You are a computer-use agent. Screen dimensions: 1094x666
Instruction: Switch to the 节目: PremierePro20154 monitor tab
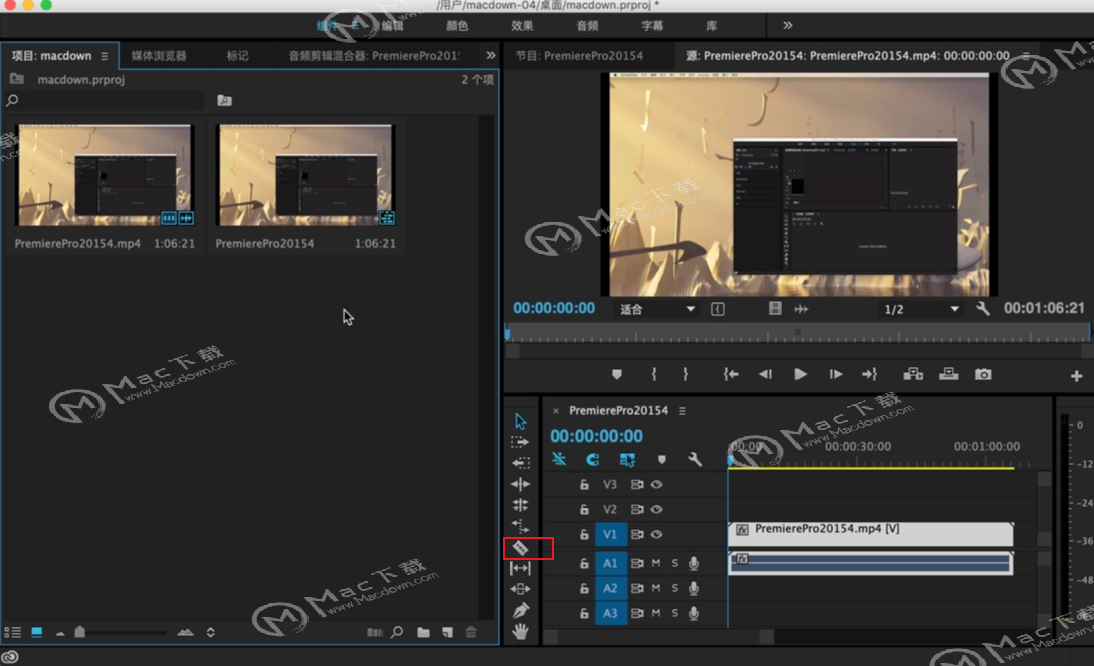pos(579,55)
